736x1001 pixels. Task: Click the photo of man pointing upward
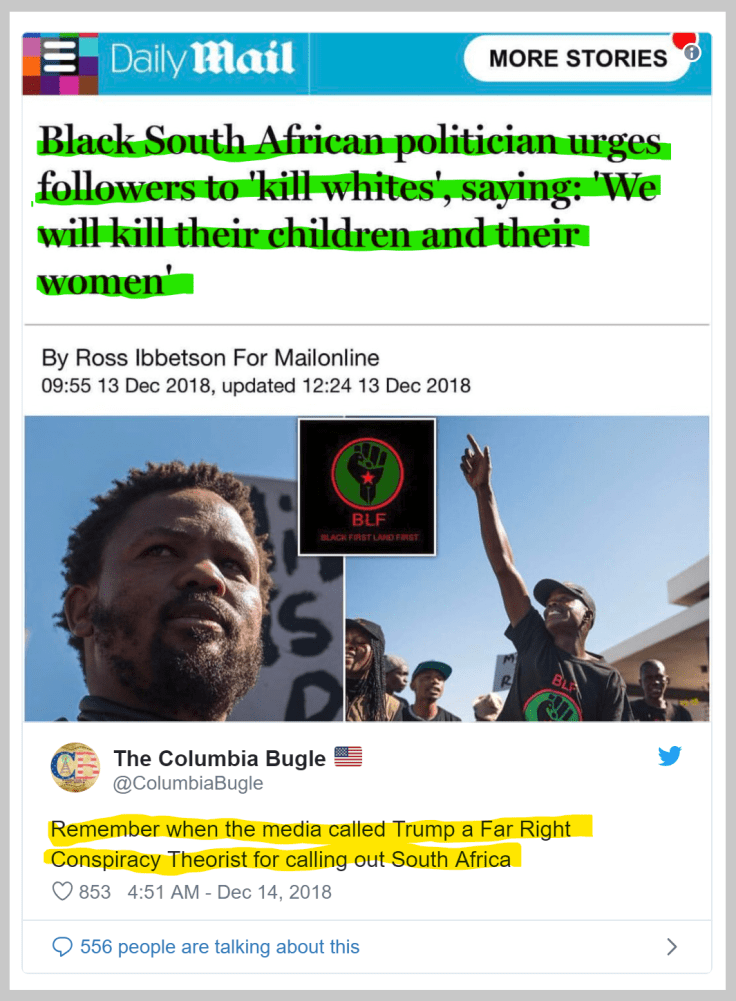pos(527,569)
